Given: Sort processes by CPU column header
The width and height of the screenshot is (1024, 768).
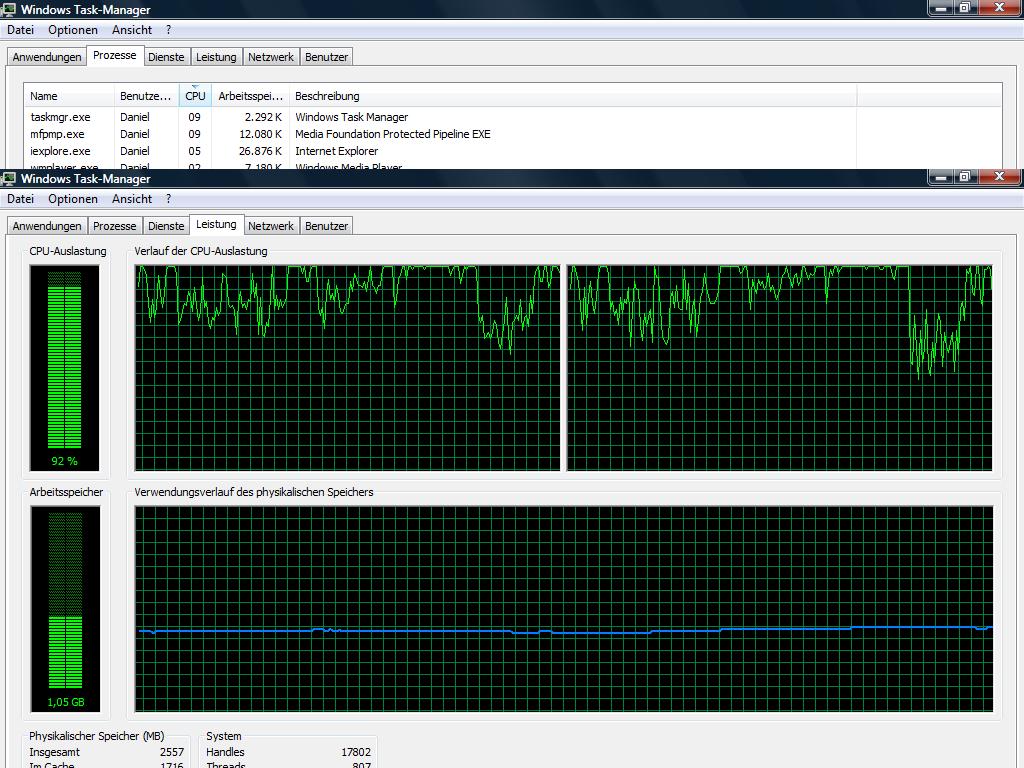Looking at the screenshot, I should click(x=195, y=96).
